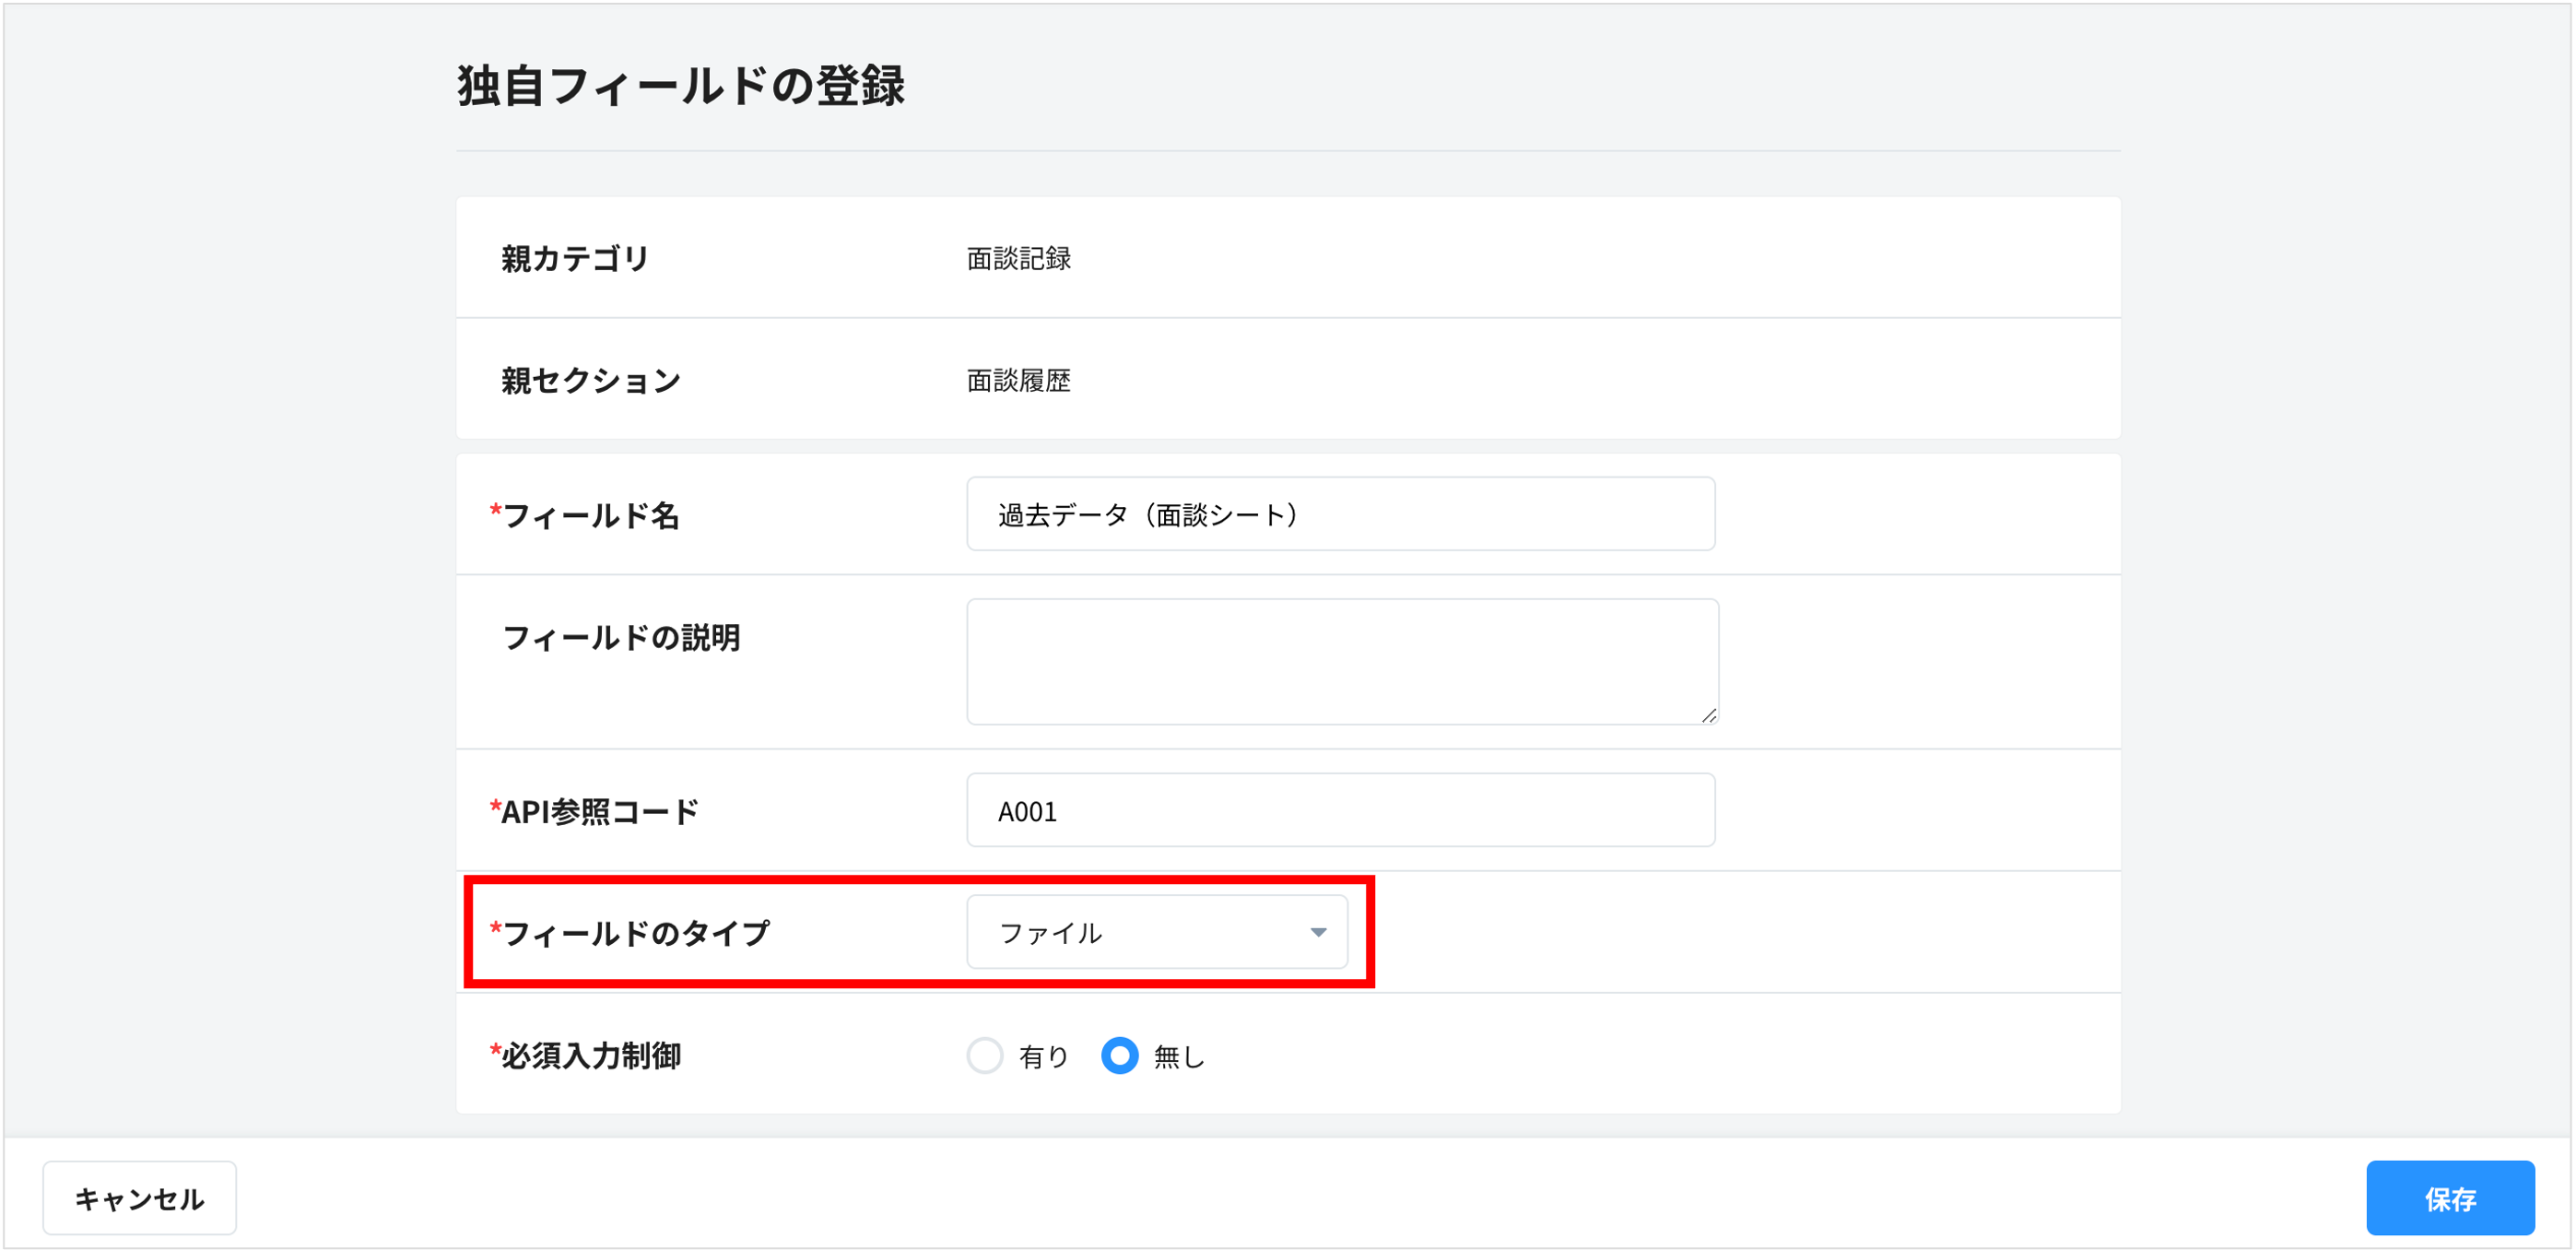Click the フィールドの説明 description textarea
The image size is (2576, 1250).
coord(1341,660)
